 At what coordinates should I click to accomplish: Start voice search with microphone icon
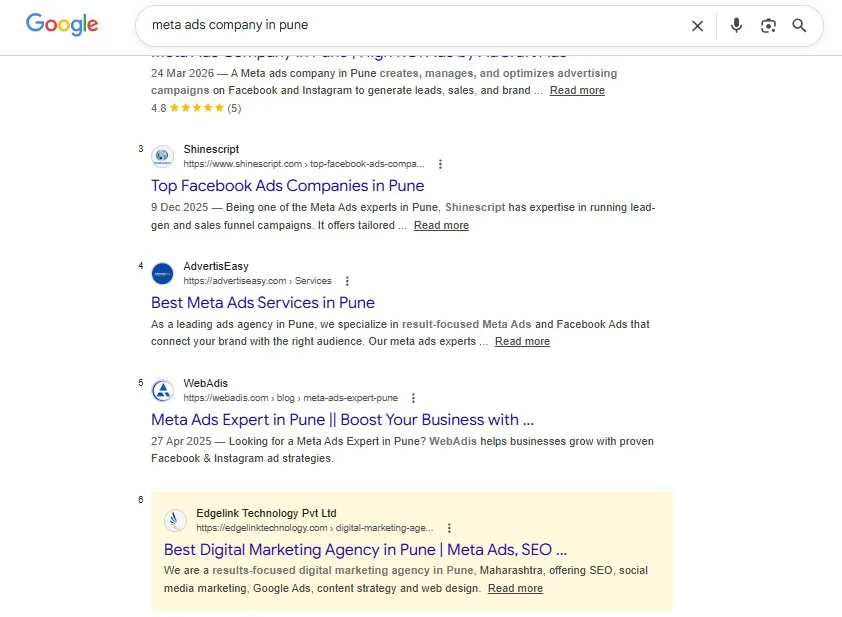click(x=736, y=25)
